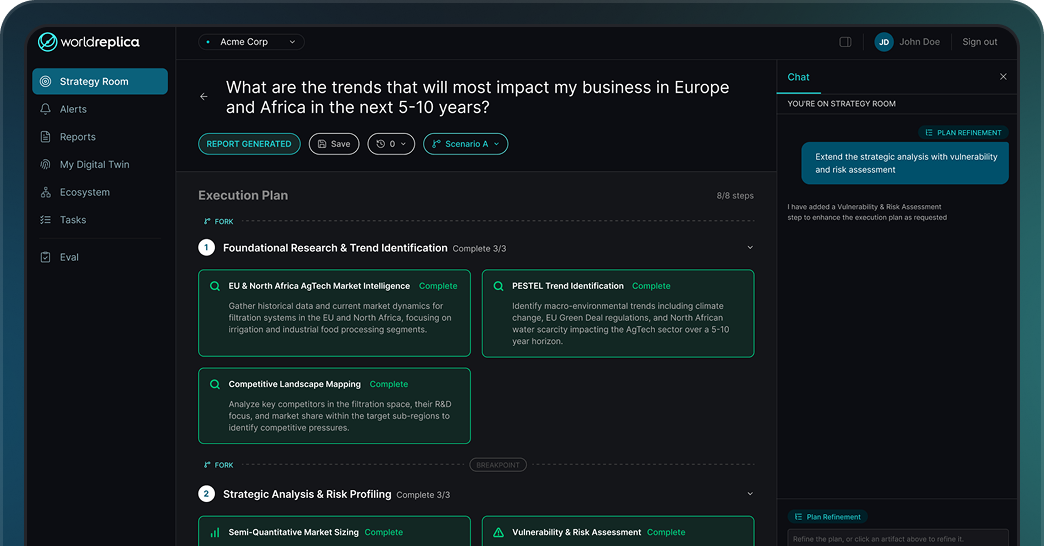1044x546 pixels.
Task: Collapse the Foundational Research step chevron
Action: 750,248
